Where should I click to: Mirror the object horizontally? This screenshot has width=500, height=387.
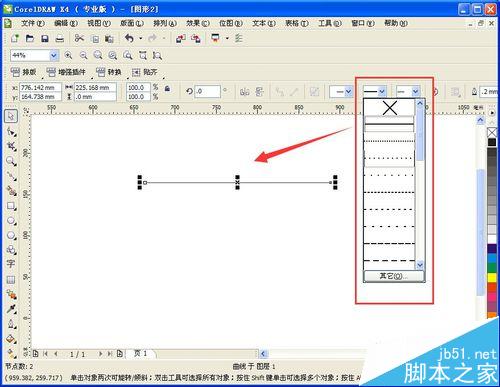tap(245, 91)
